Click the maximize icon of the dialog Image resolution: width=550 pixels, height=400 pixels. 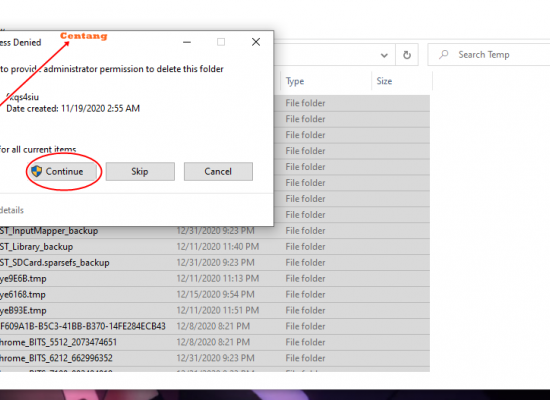pyautogui.click(x=221, y=42)
